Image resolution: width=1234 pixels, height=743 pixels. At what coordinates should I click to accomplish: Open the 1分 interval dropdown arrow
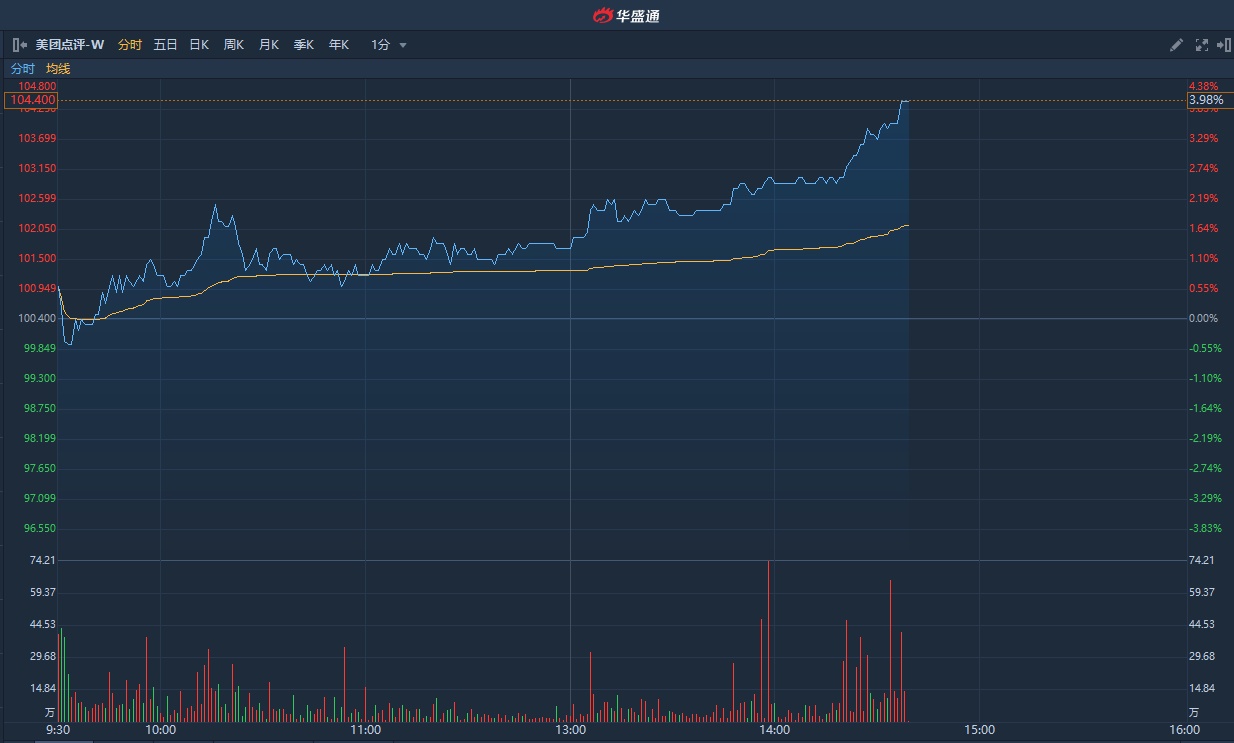pos(403,45)
